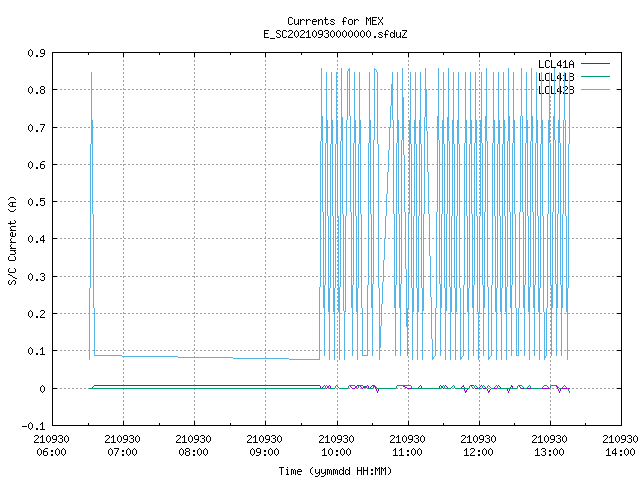The width and height of the screenshot is (640, 480).
Task: Click the 0.2 y-axis tick value
Action: click(36, 314)
